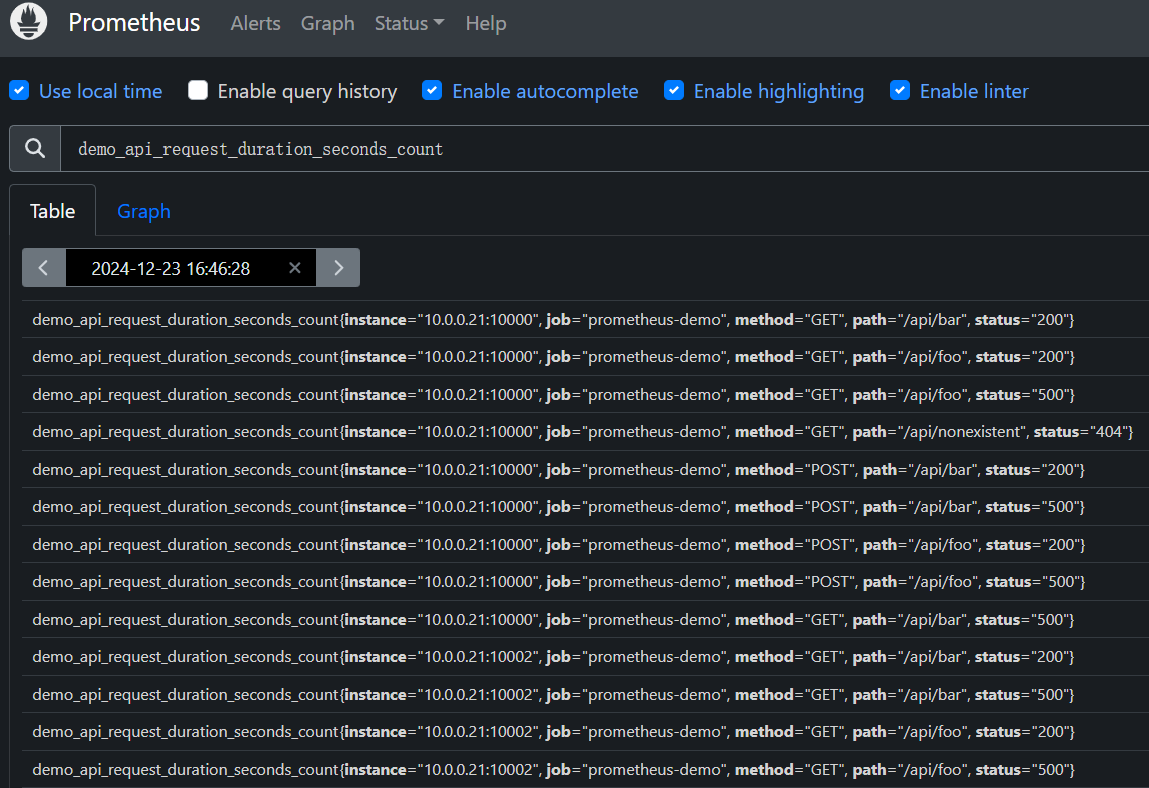Open Graph in top navigation bar
The image size is (1149, 788).
tap(327, 23)
